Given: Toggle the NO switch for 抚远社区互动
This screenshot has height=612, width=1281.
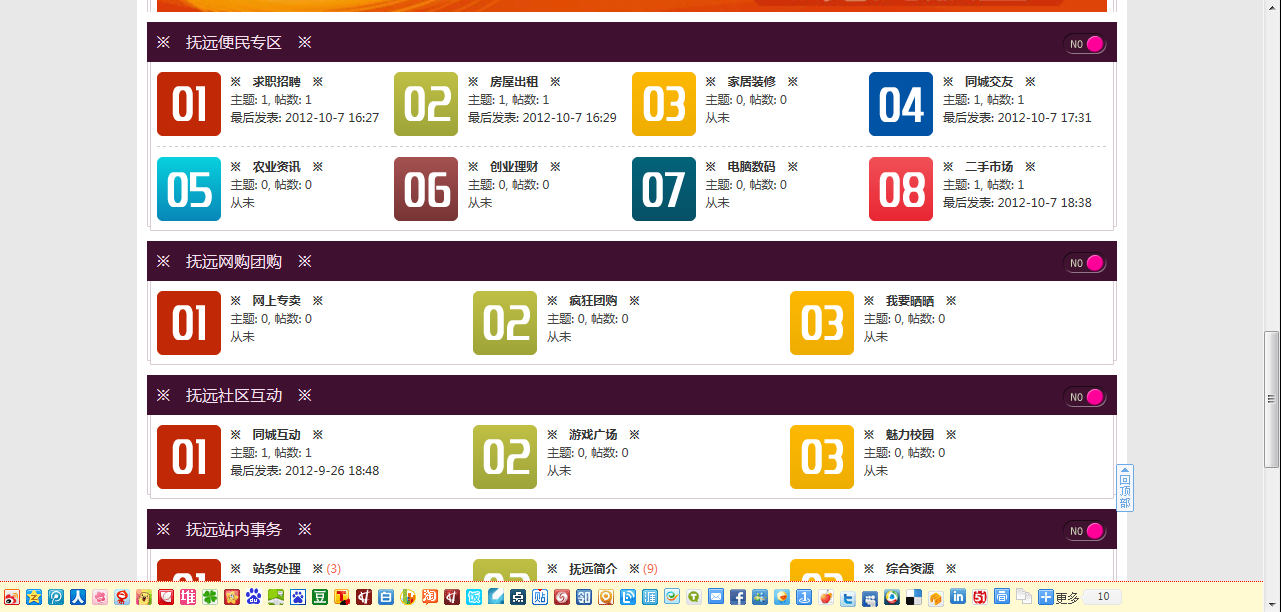Looking at the screenshot, I should click(x=1085, y=397).
